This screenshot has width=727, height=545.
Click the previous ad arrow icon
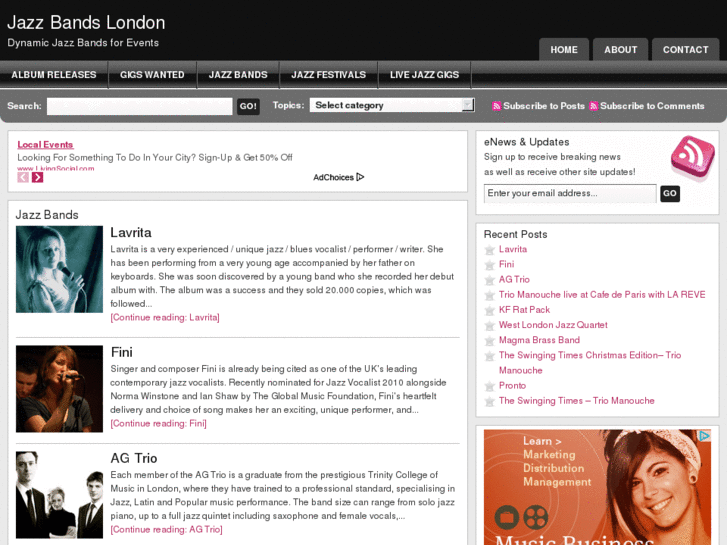pyautogui.click(x=23, y=177)
